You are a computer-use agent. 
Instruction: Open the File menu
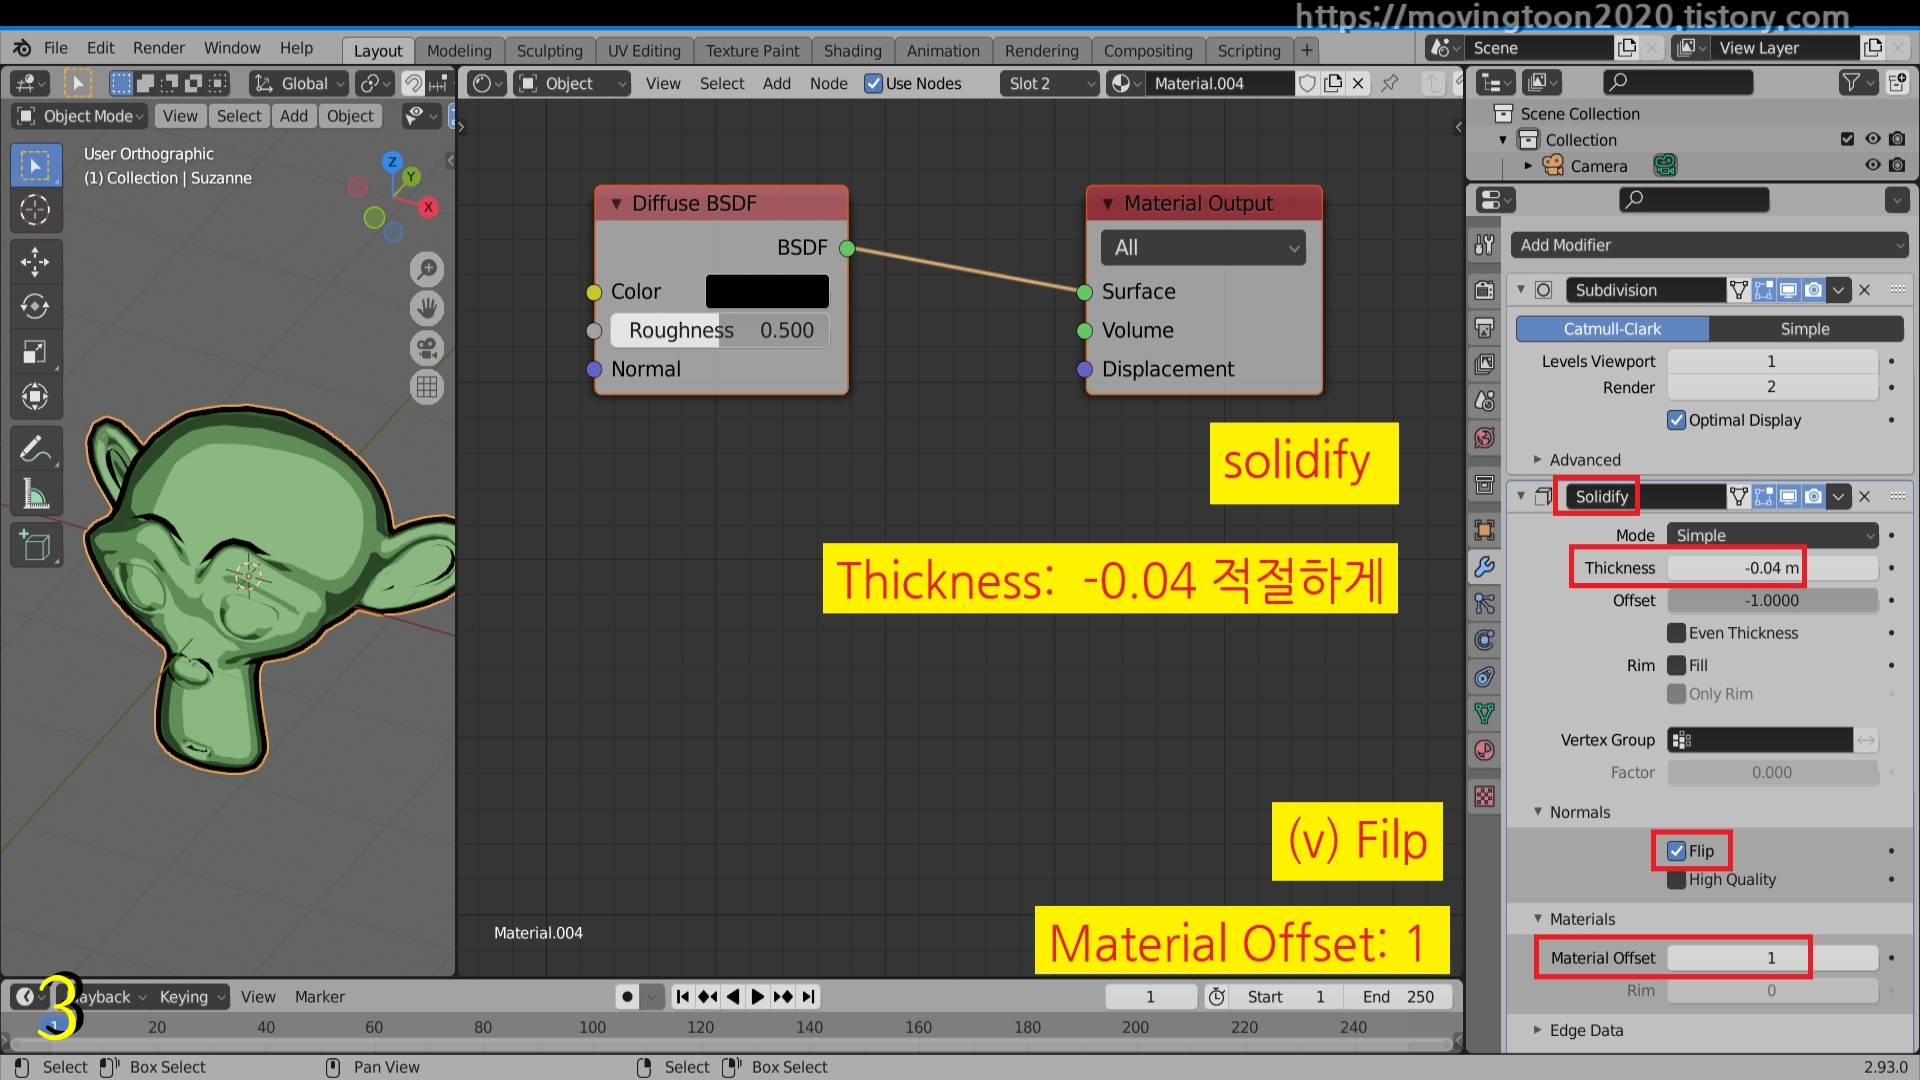56,48
